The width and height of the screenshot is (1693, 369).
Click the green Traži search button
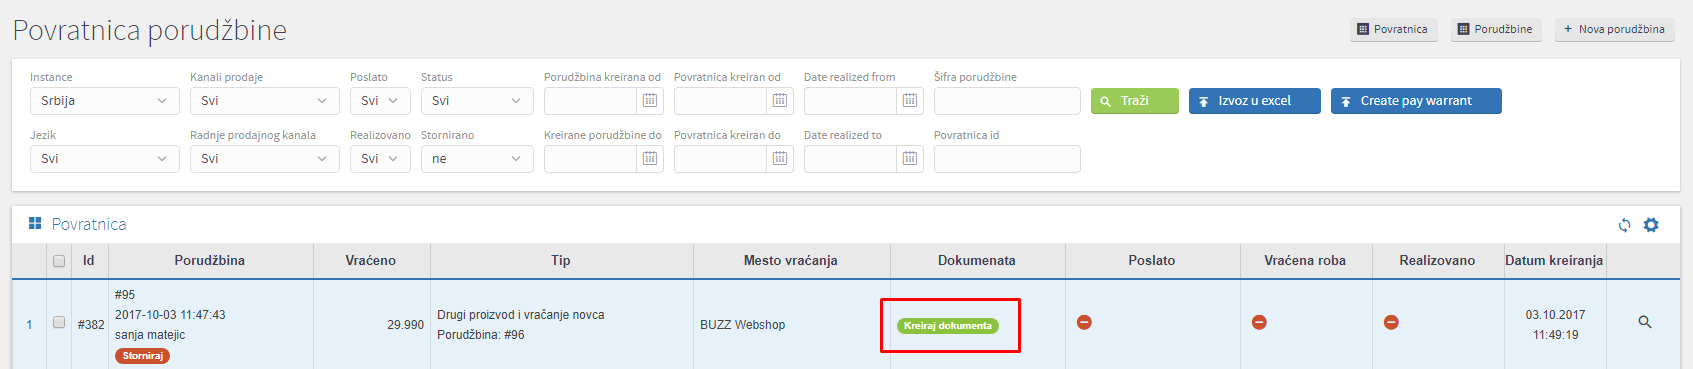tap(1135, 101)
